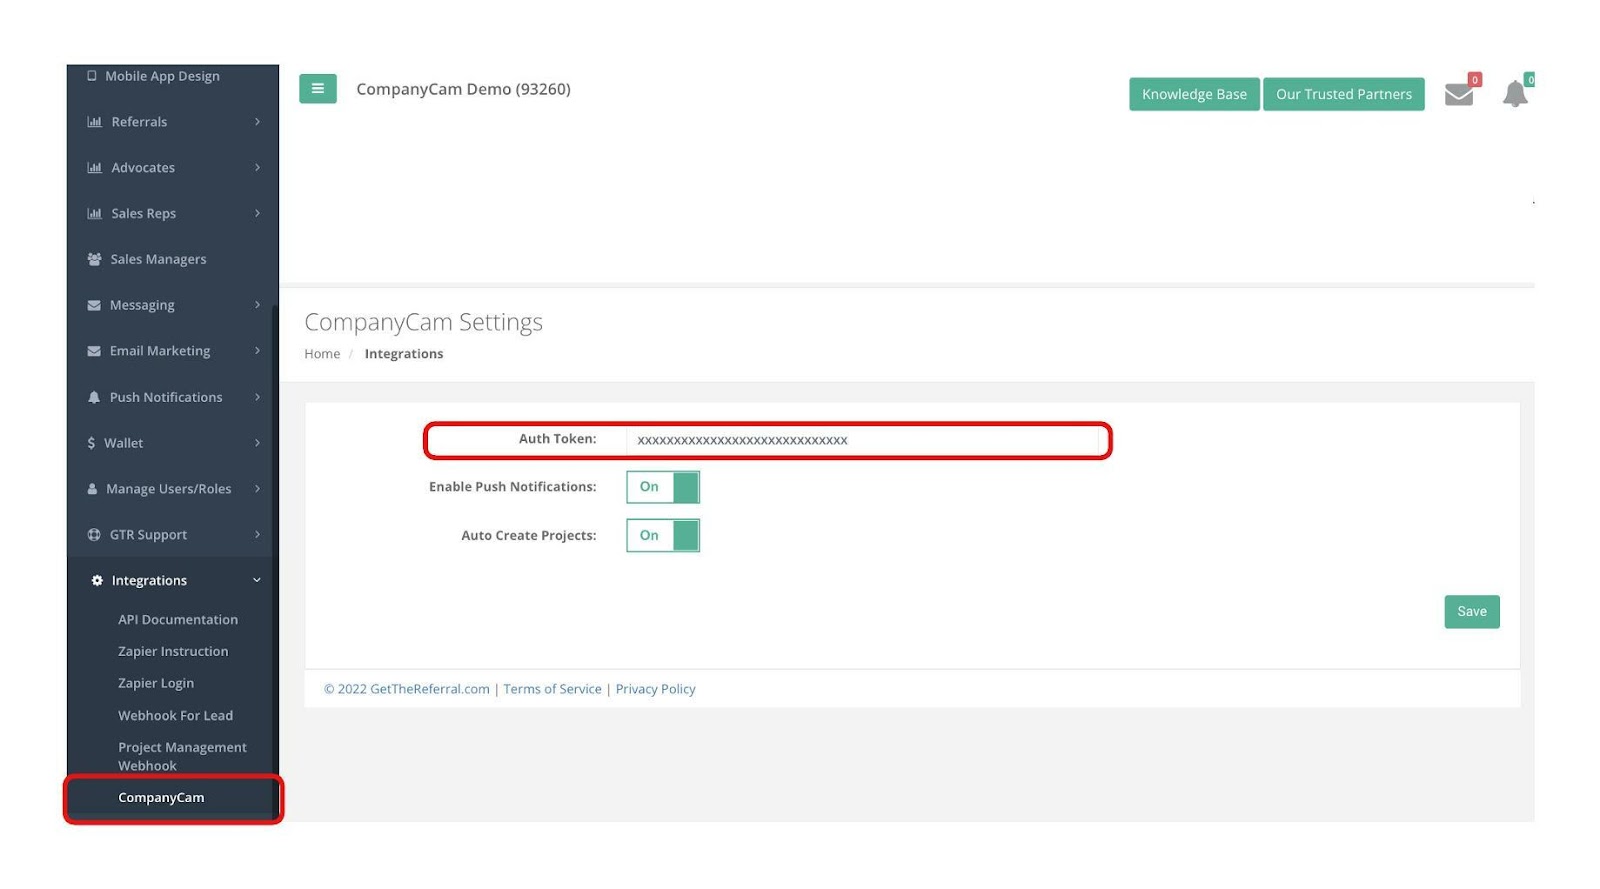Click the Knowledge Base button

coord(1194,94)
